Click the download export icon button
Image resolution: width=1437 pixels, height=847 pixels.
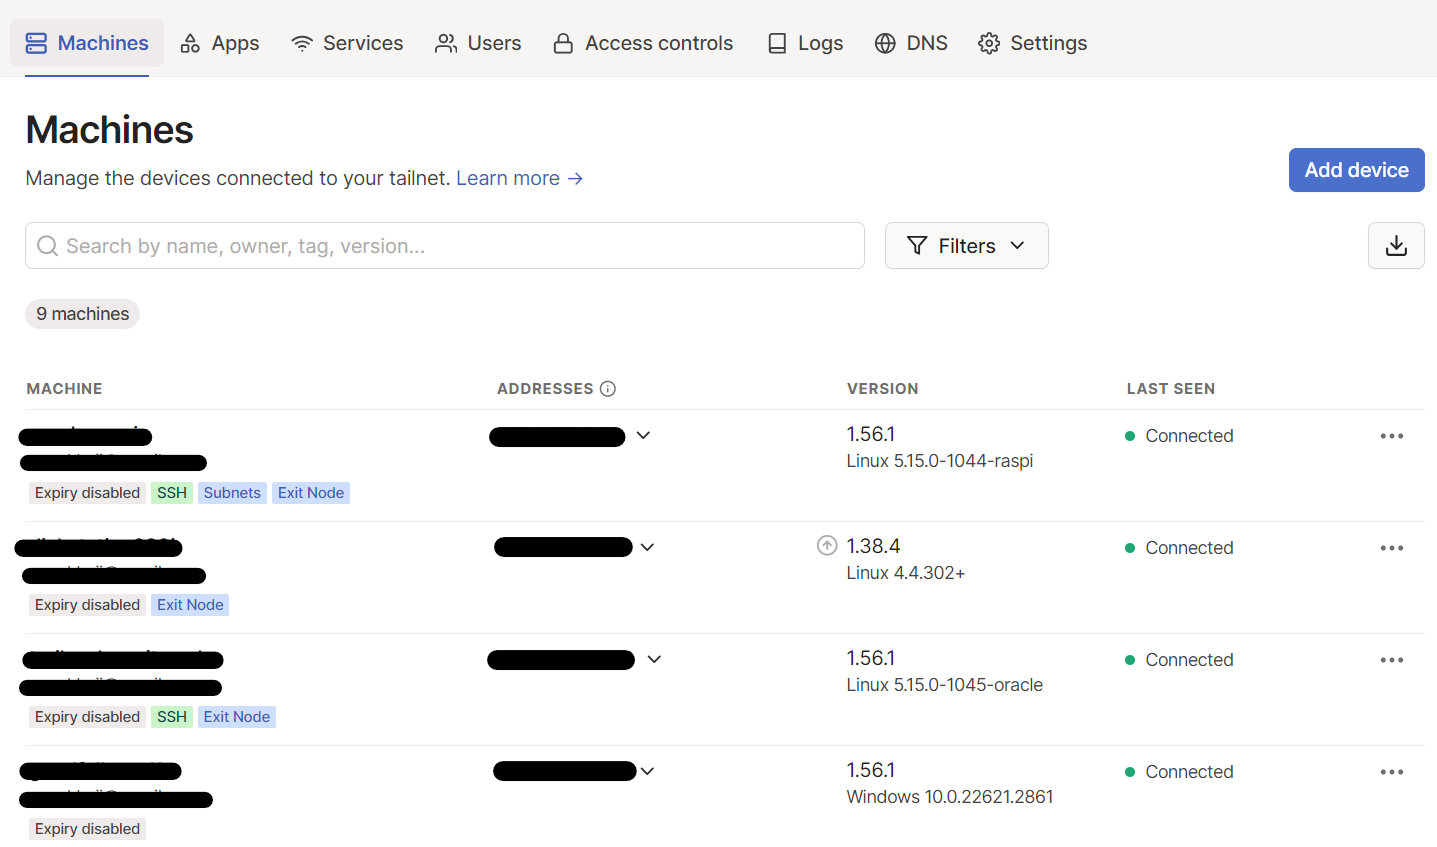pyautogui.click(x=1396, y=246)
